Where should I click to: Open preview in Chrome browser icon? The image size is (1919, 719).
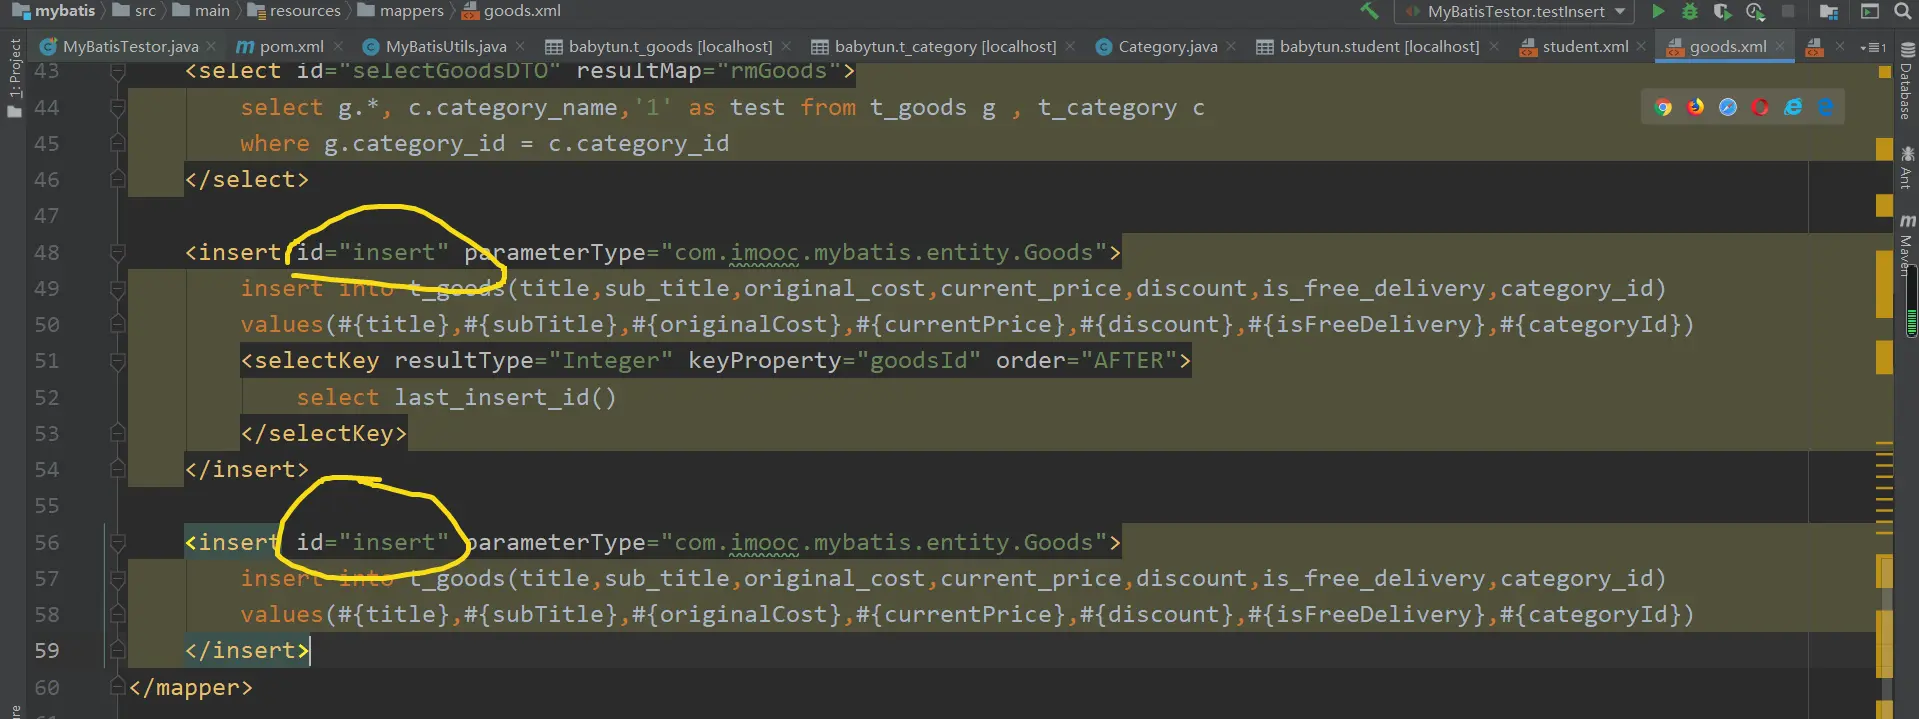pos(1663,107)
